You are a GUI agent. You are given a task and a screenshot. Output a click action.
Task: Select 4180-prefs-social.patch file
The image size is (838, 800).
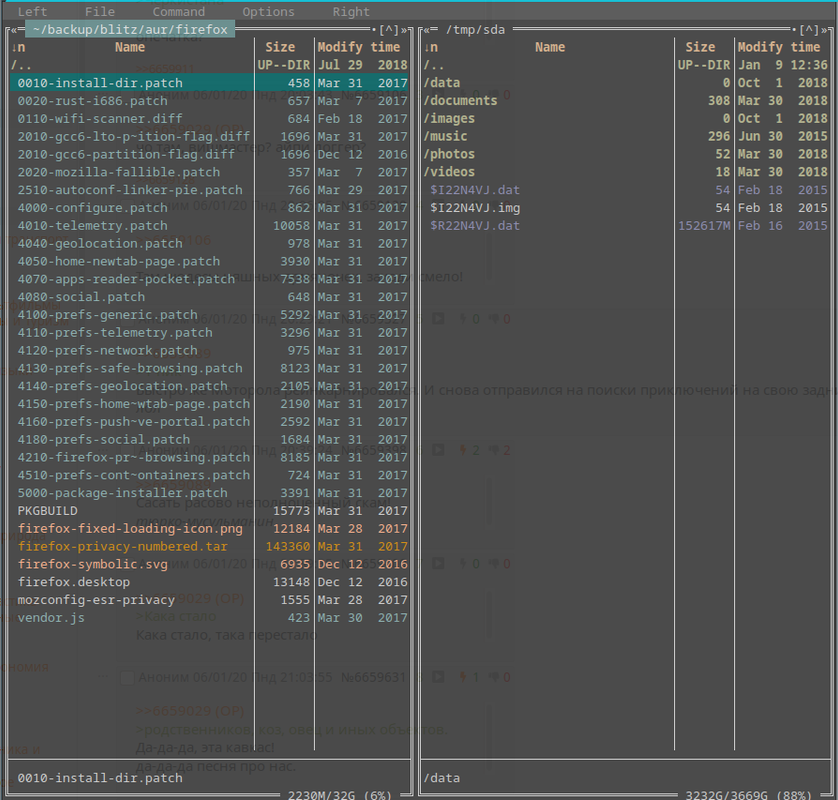tap(209, 439)
